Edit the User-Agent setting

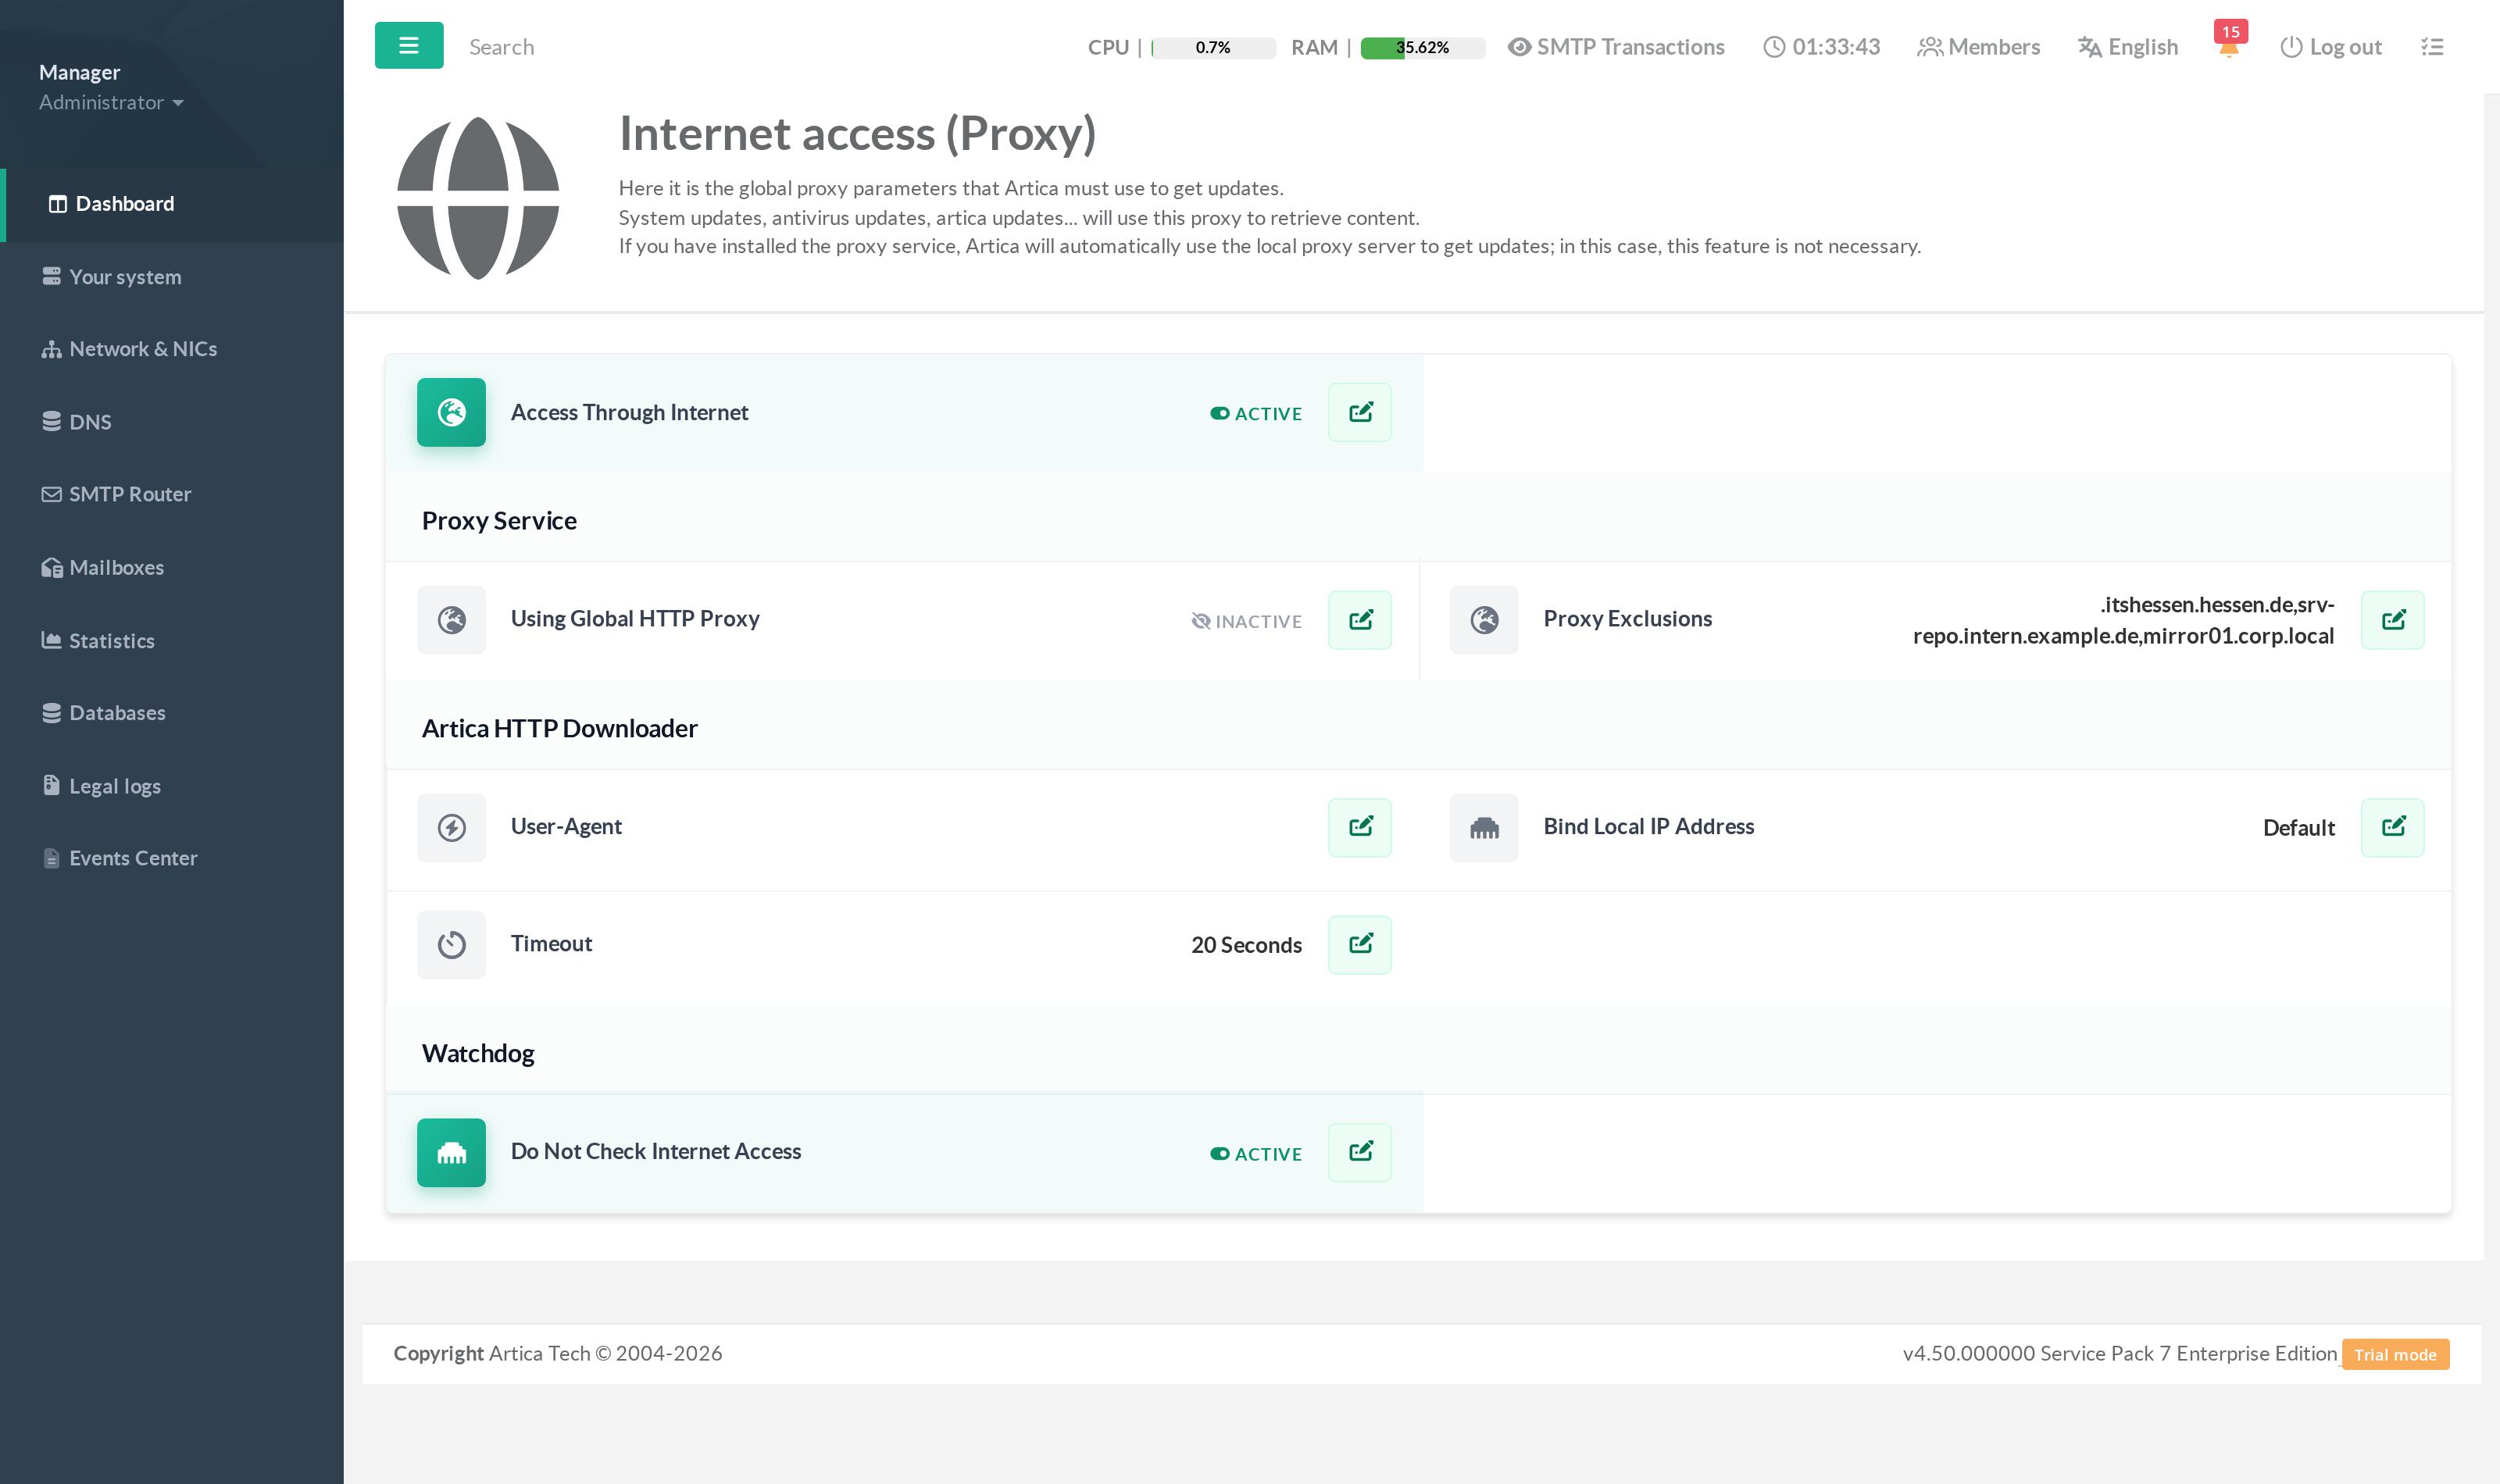[1360, 827]
